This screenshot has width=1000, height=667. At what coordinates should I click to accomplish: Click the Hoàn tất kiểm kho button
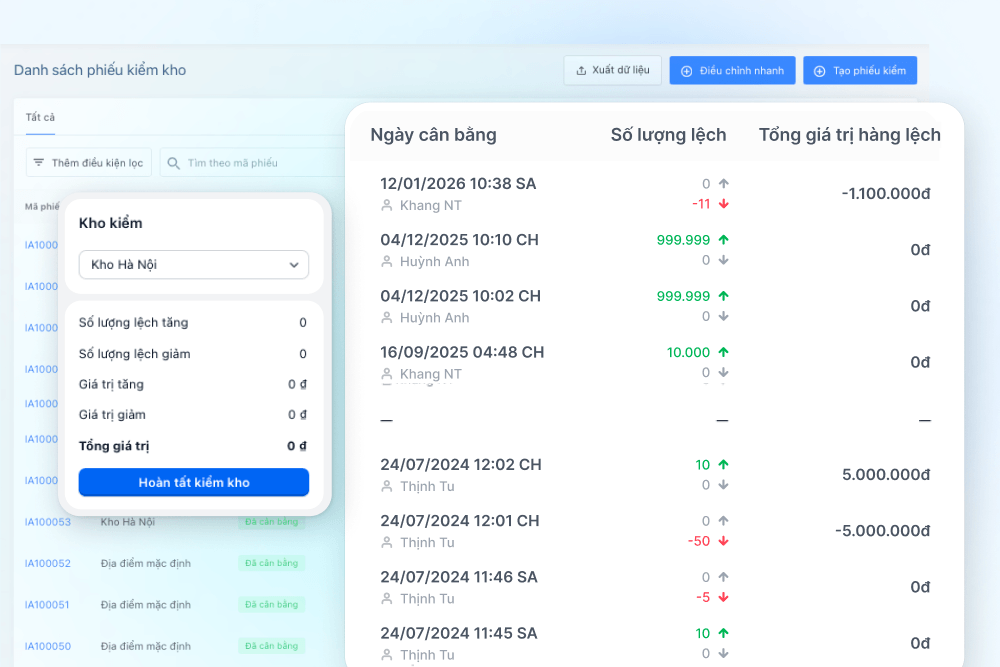point(194,482)
